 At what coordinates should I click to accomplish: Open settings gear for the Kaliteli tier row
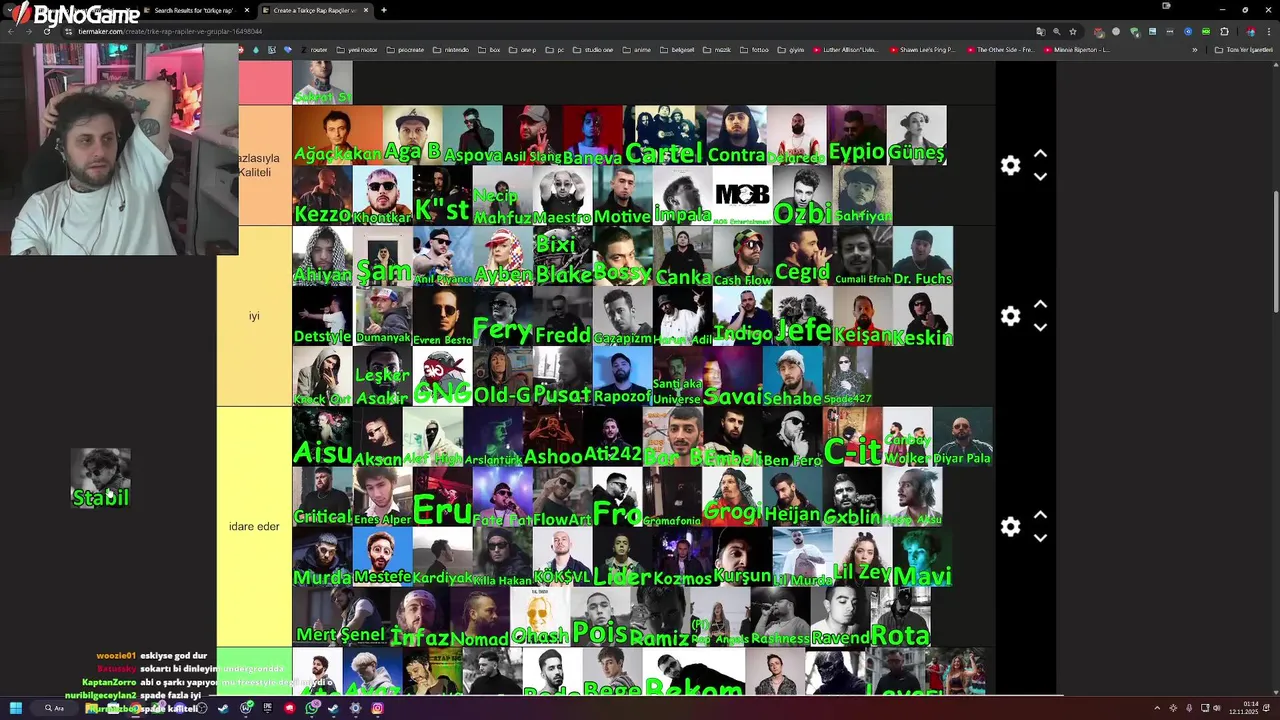pyautogui.click(x=1010, y=166)
